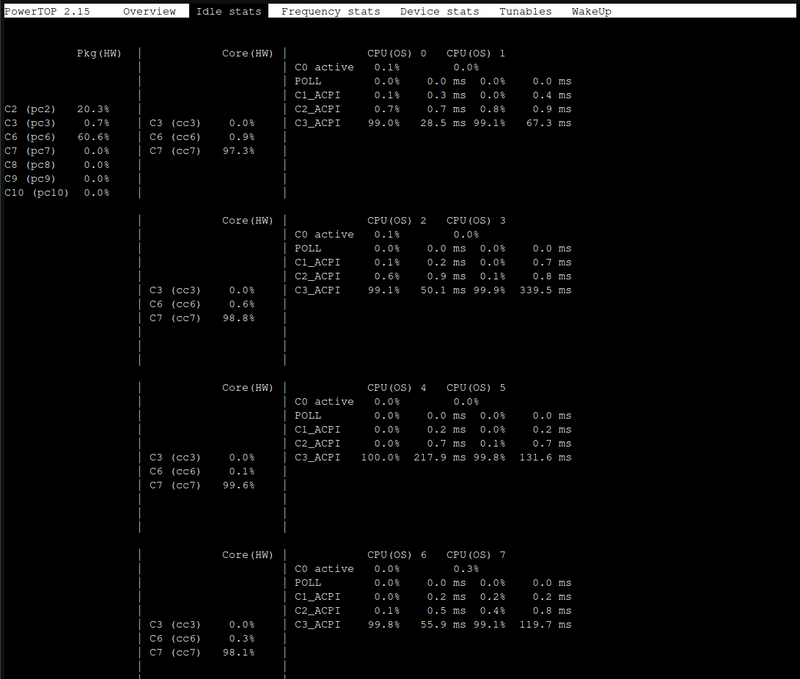Viewport: 800px width, 679px height.
Task: Click the C6 (cc6) 0.6% core value
Action: [242, 304]
